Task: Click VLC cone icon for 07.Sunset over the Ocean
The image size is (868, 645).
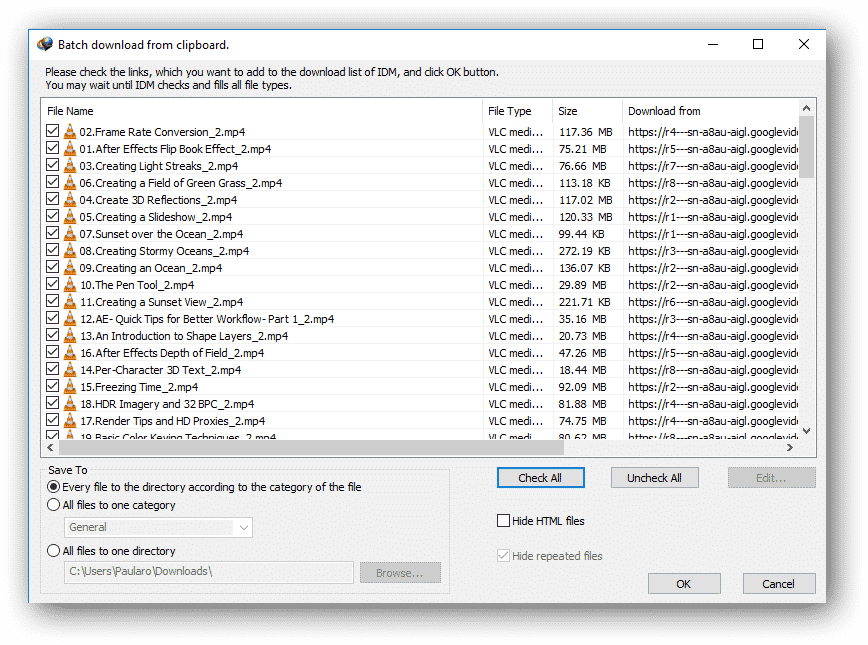Action: pyautogui.click(x=70, y=234)
